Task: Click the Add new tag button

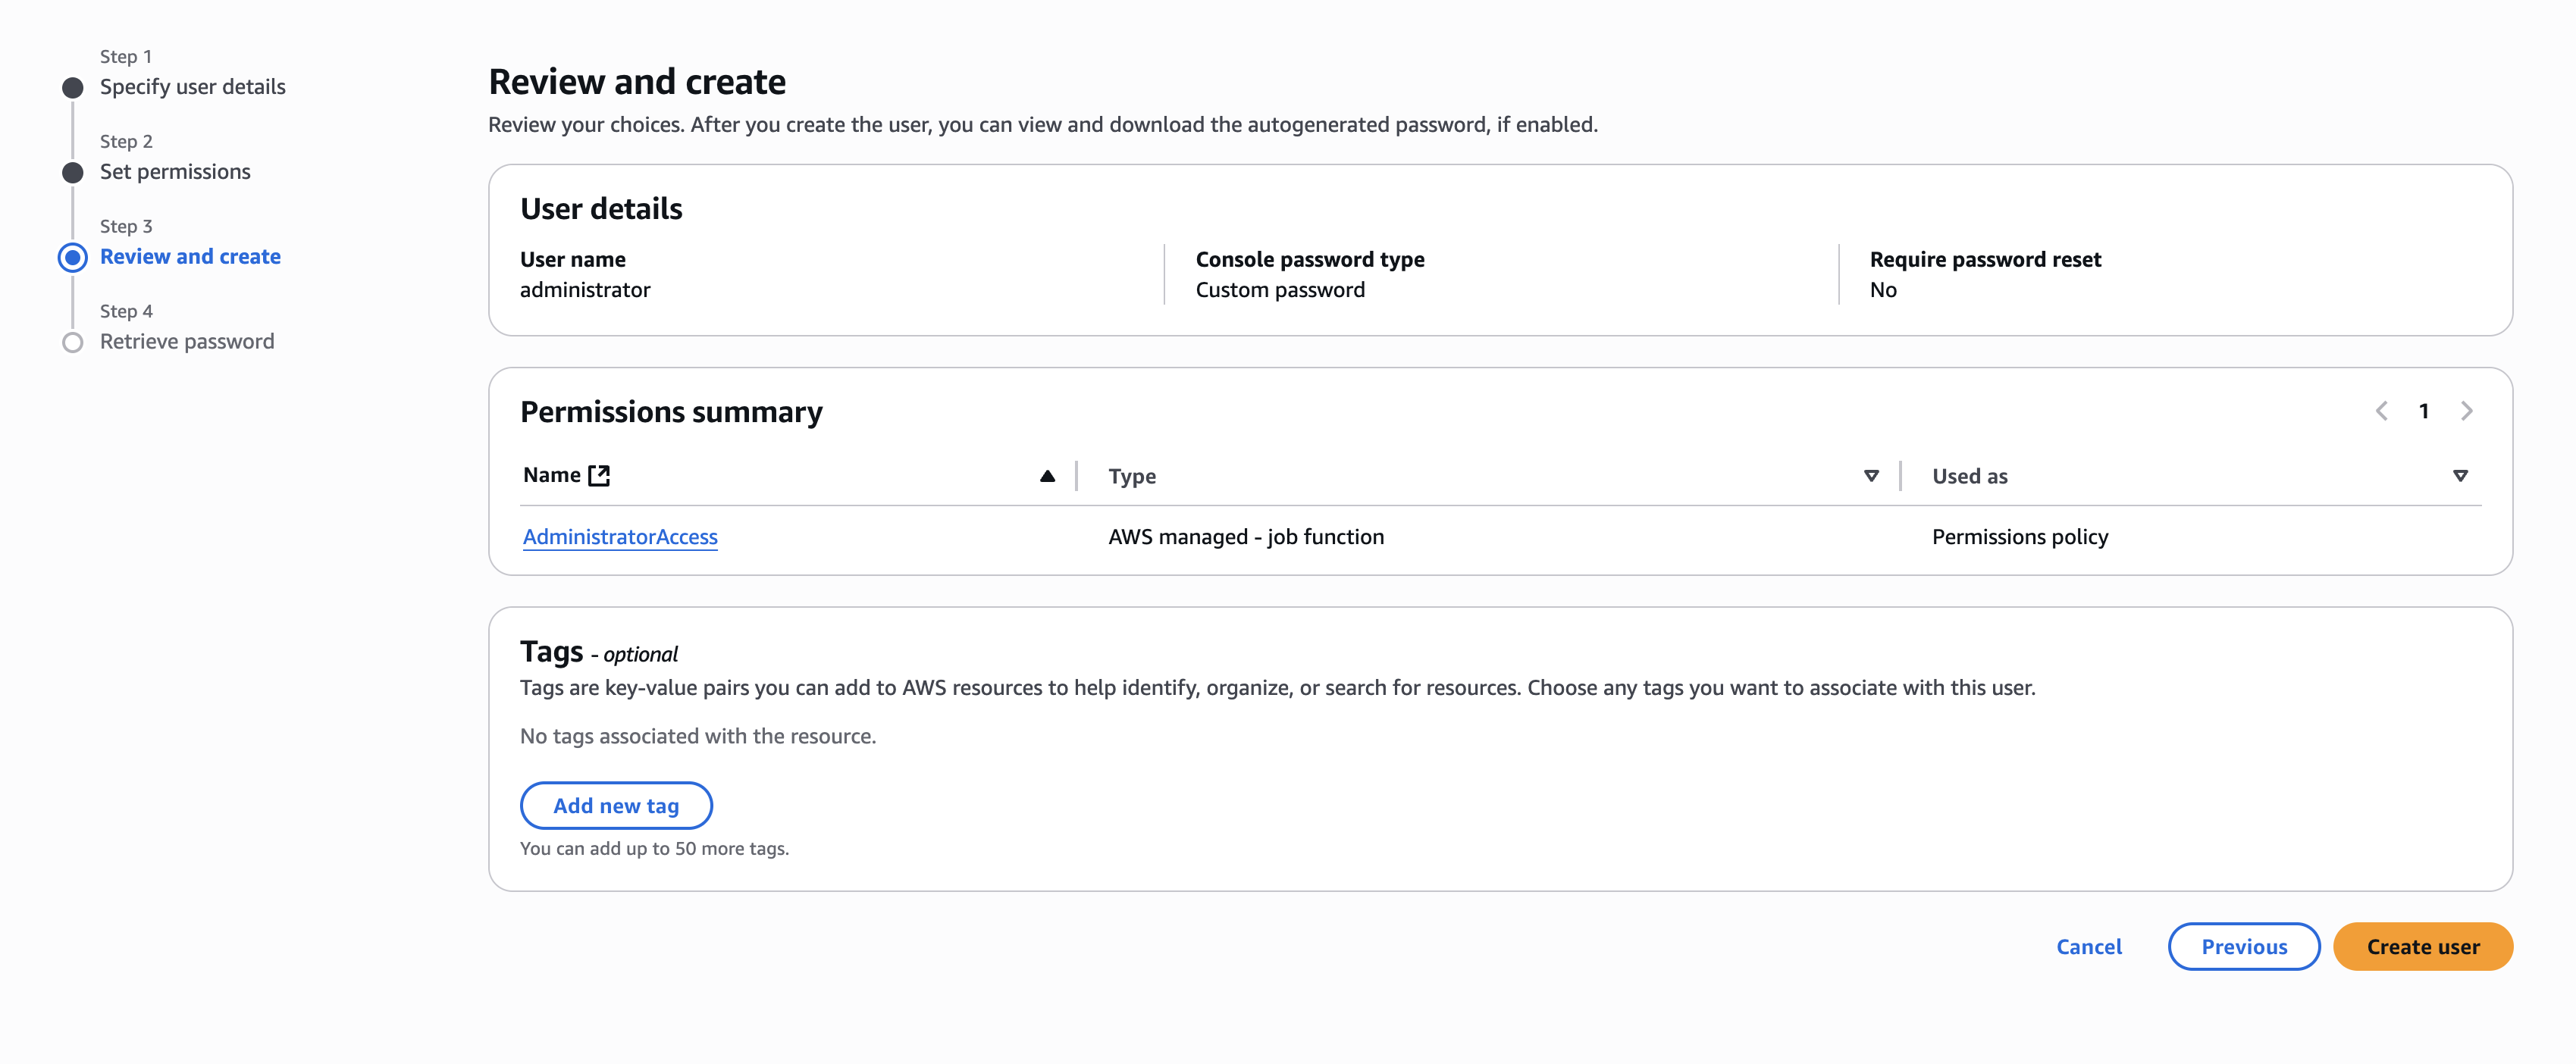Action: [x=616, y=806]
